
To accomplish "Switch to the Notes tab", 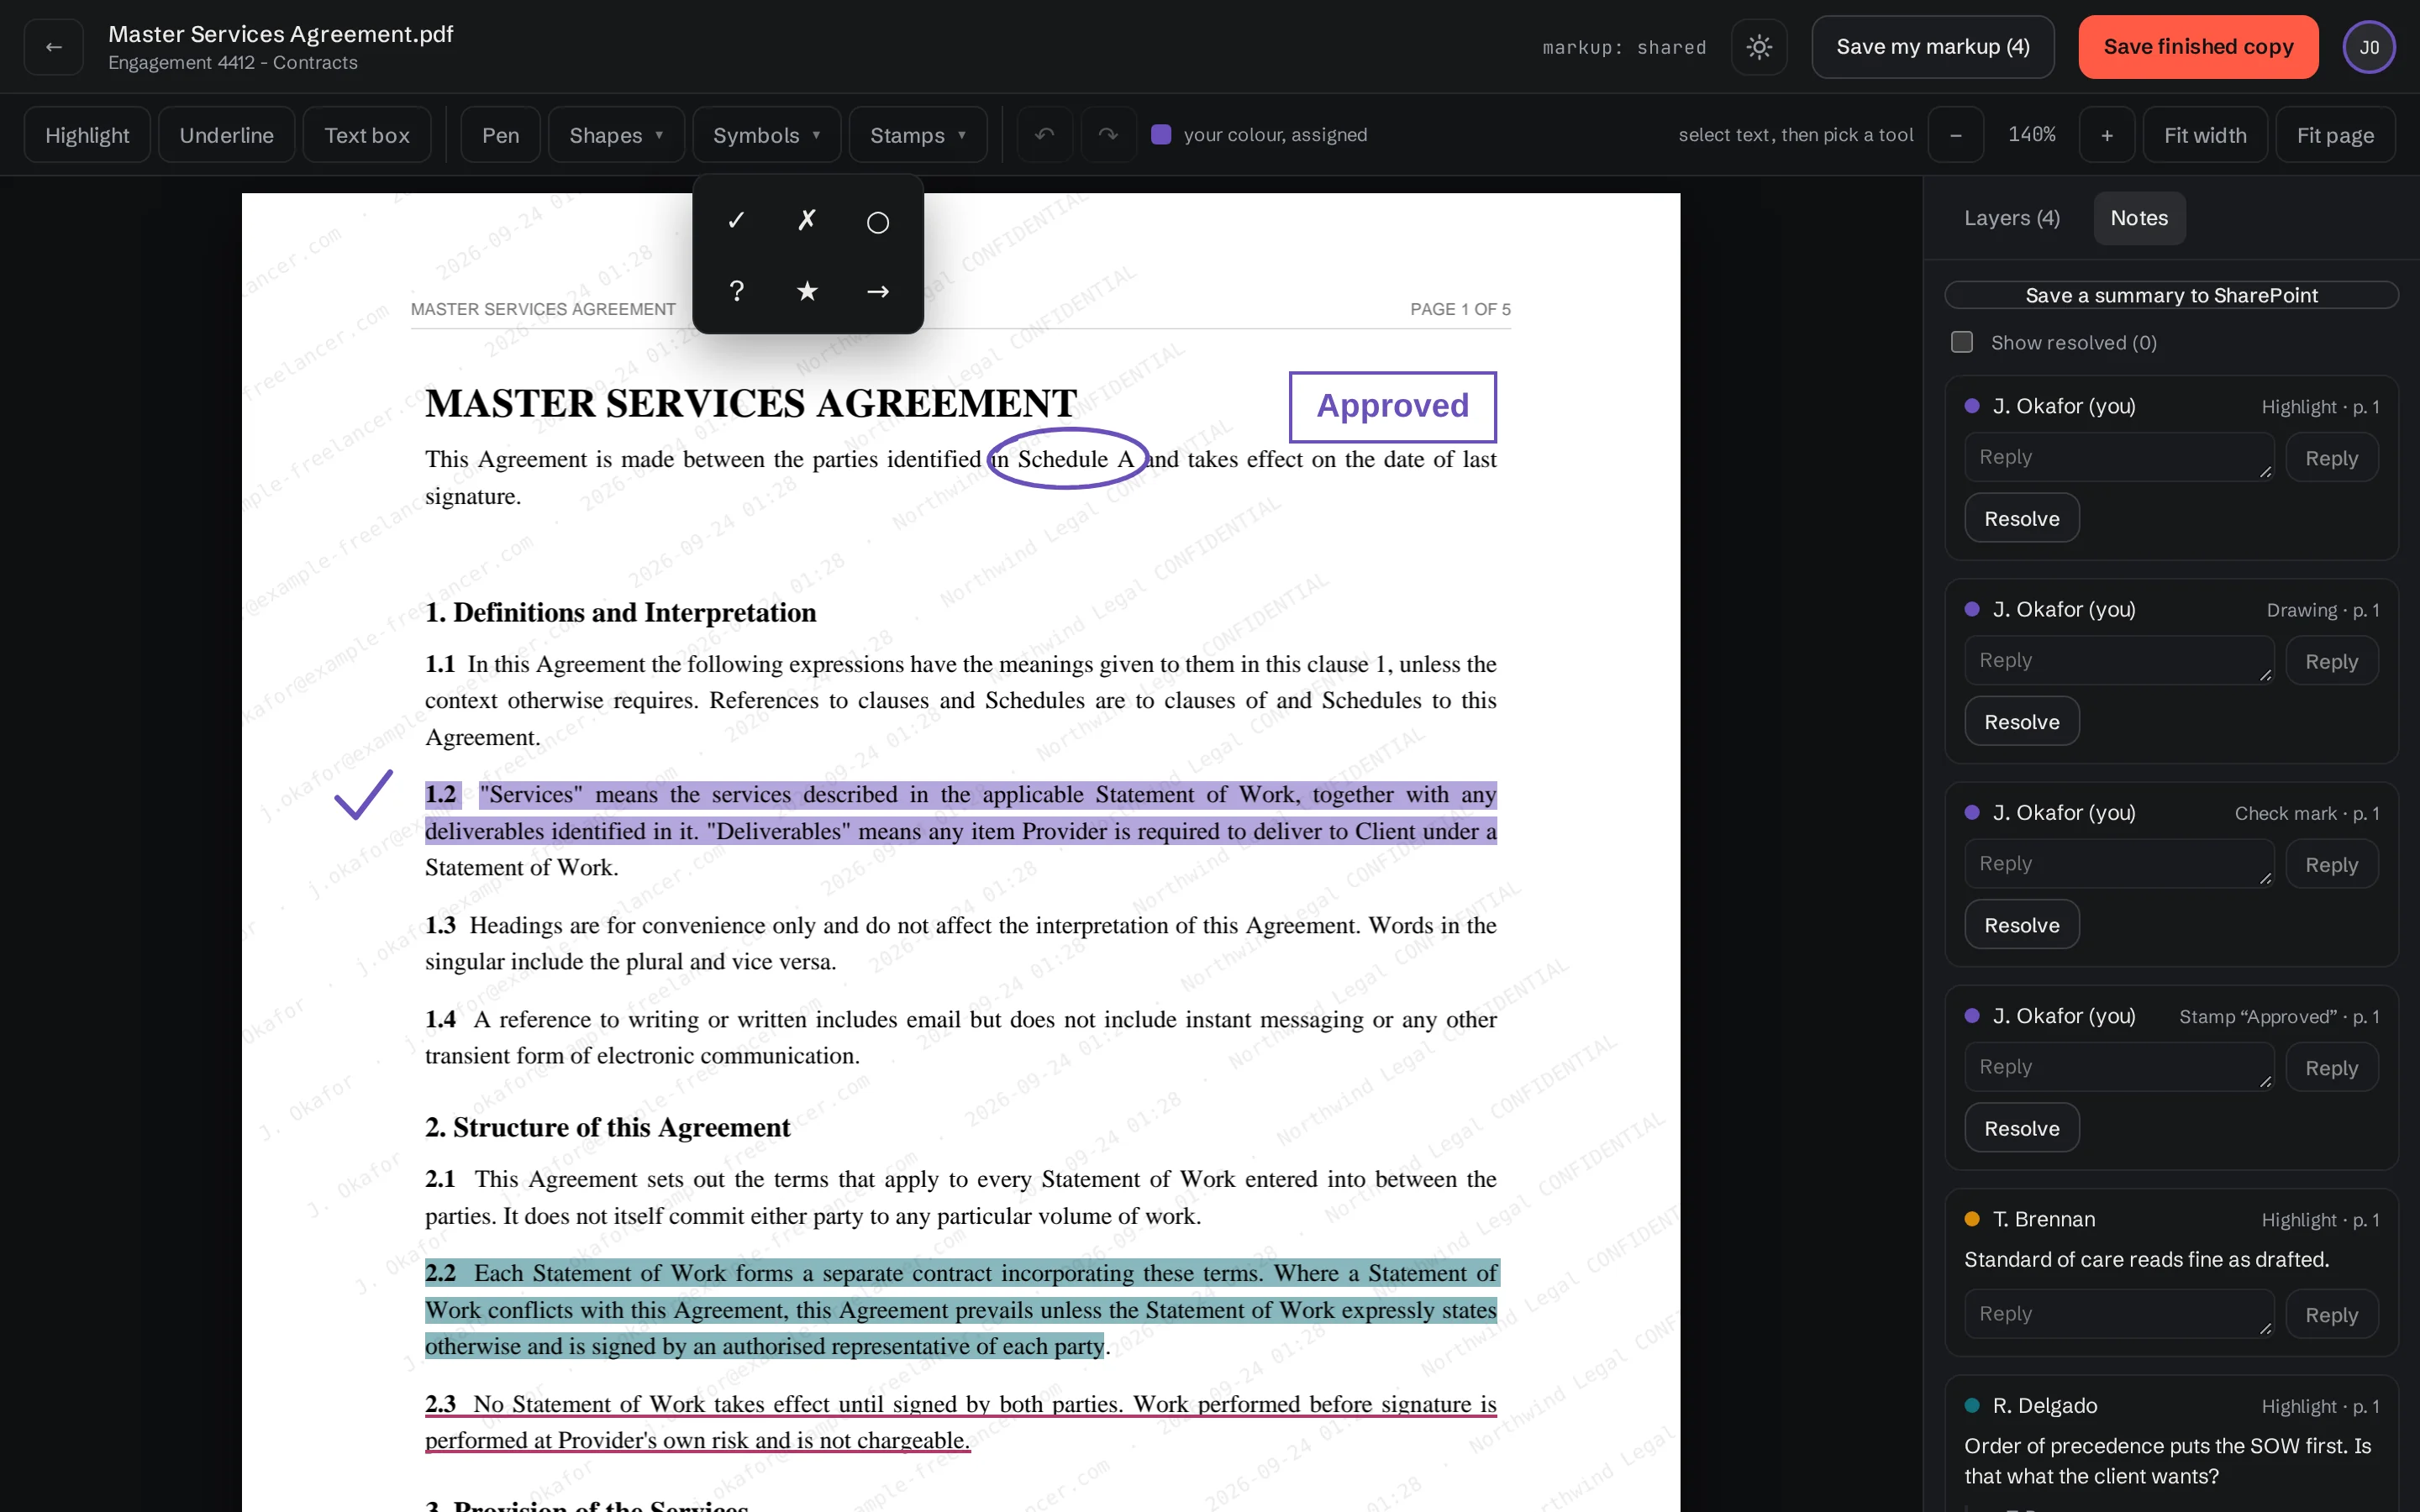I will click(x=2139, y=218).
